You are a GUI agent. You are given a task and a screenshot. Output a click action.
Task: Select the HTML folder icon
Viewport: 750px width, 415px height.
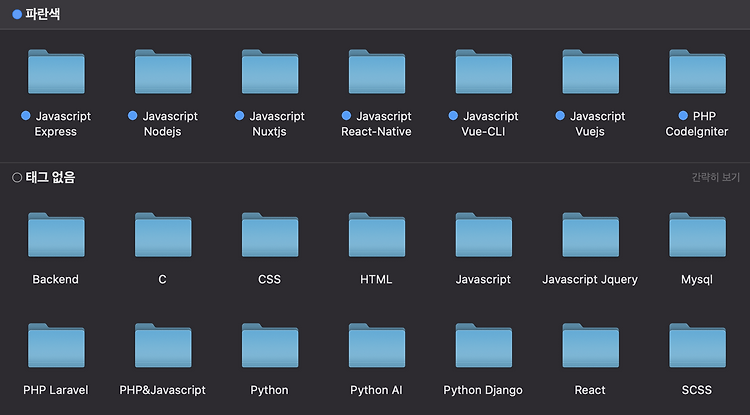(376, 235)
